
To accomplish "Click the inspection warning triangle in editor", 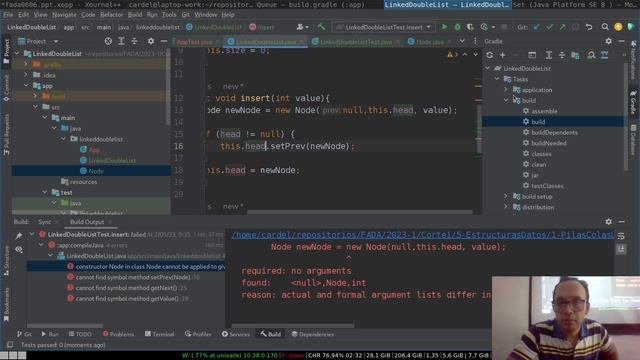I will (450, 55).
